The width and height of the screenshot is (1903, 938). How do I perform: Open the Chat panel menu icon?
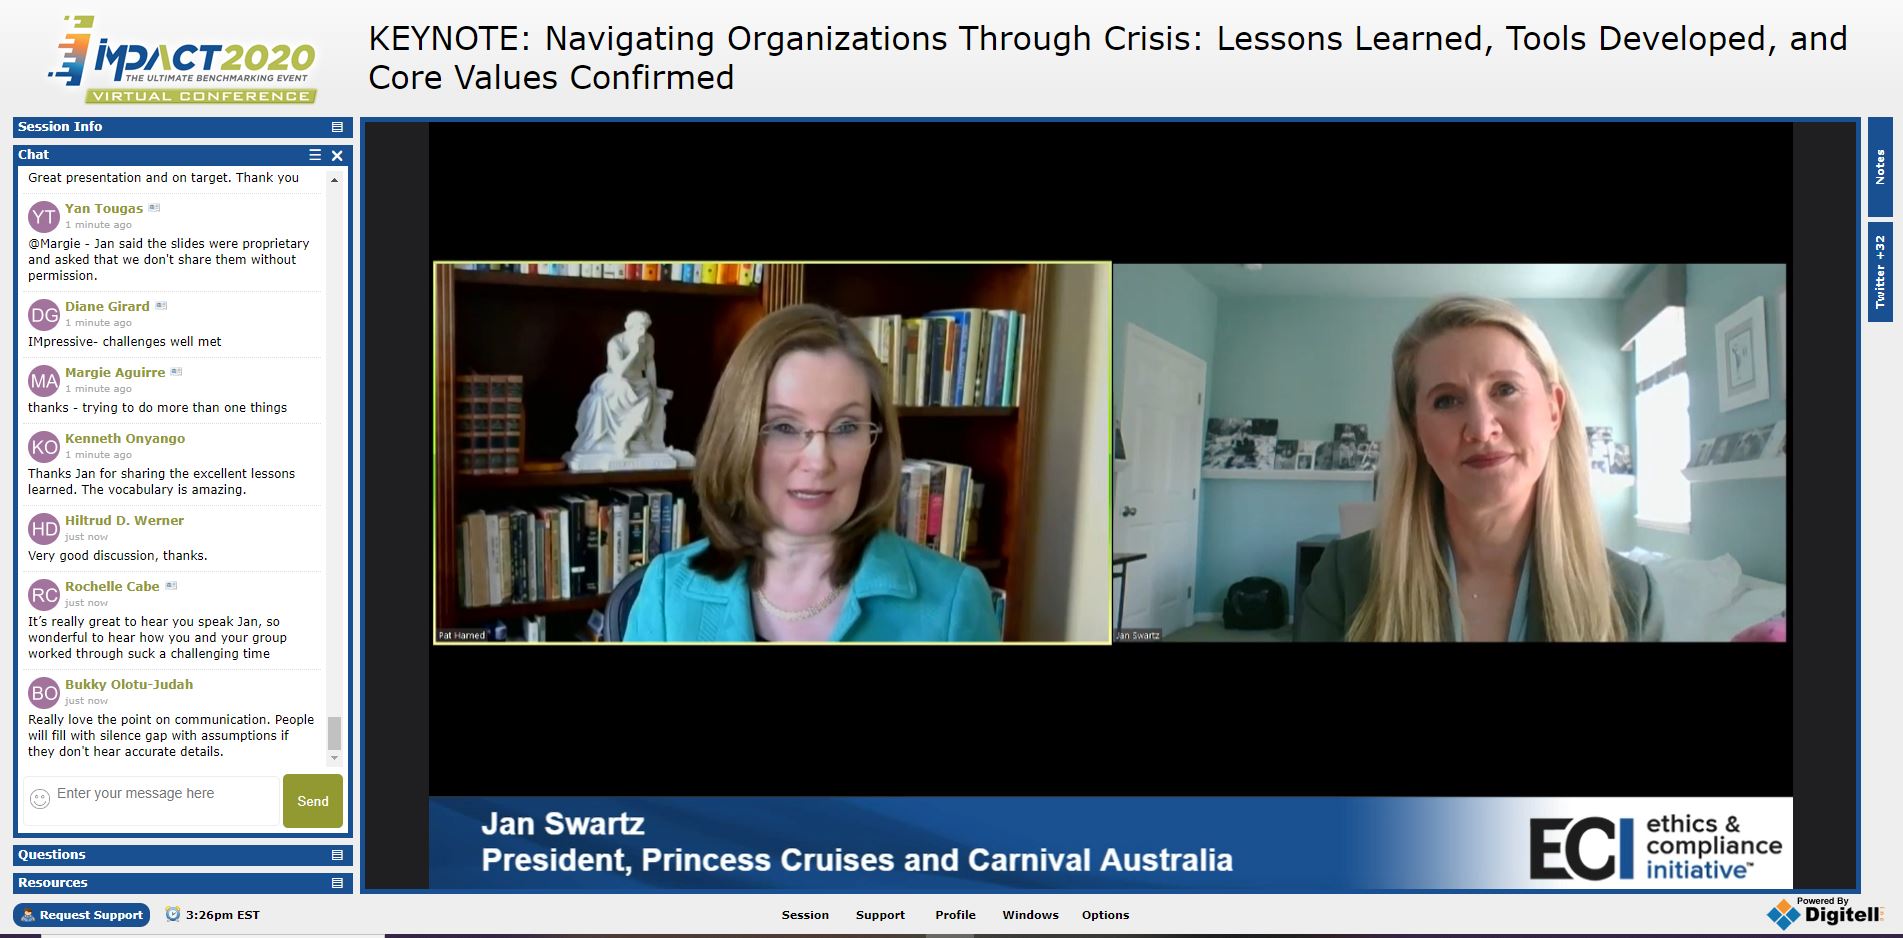point(315,155)
